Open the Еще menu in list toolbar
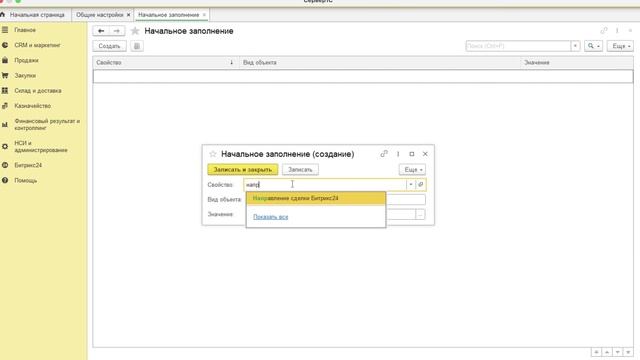This screenshot has height=360, width=640. (x=620, y=46)
